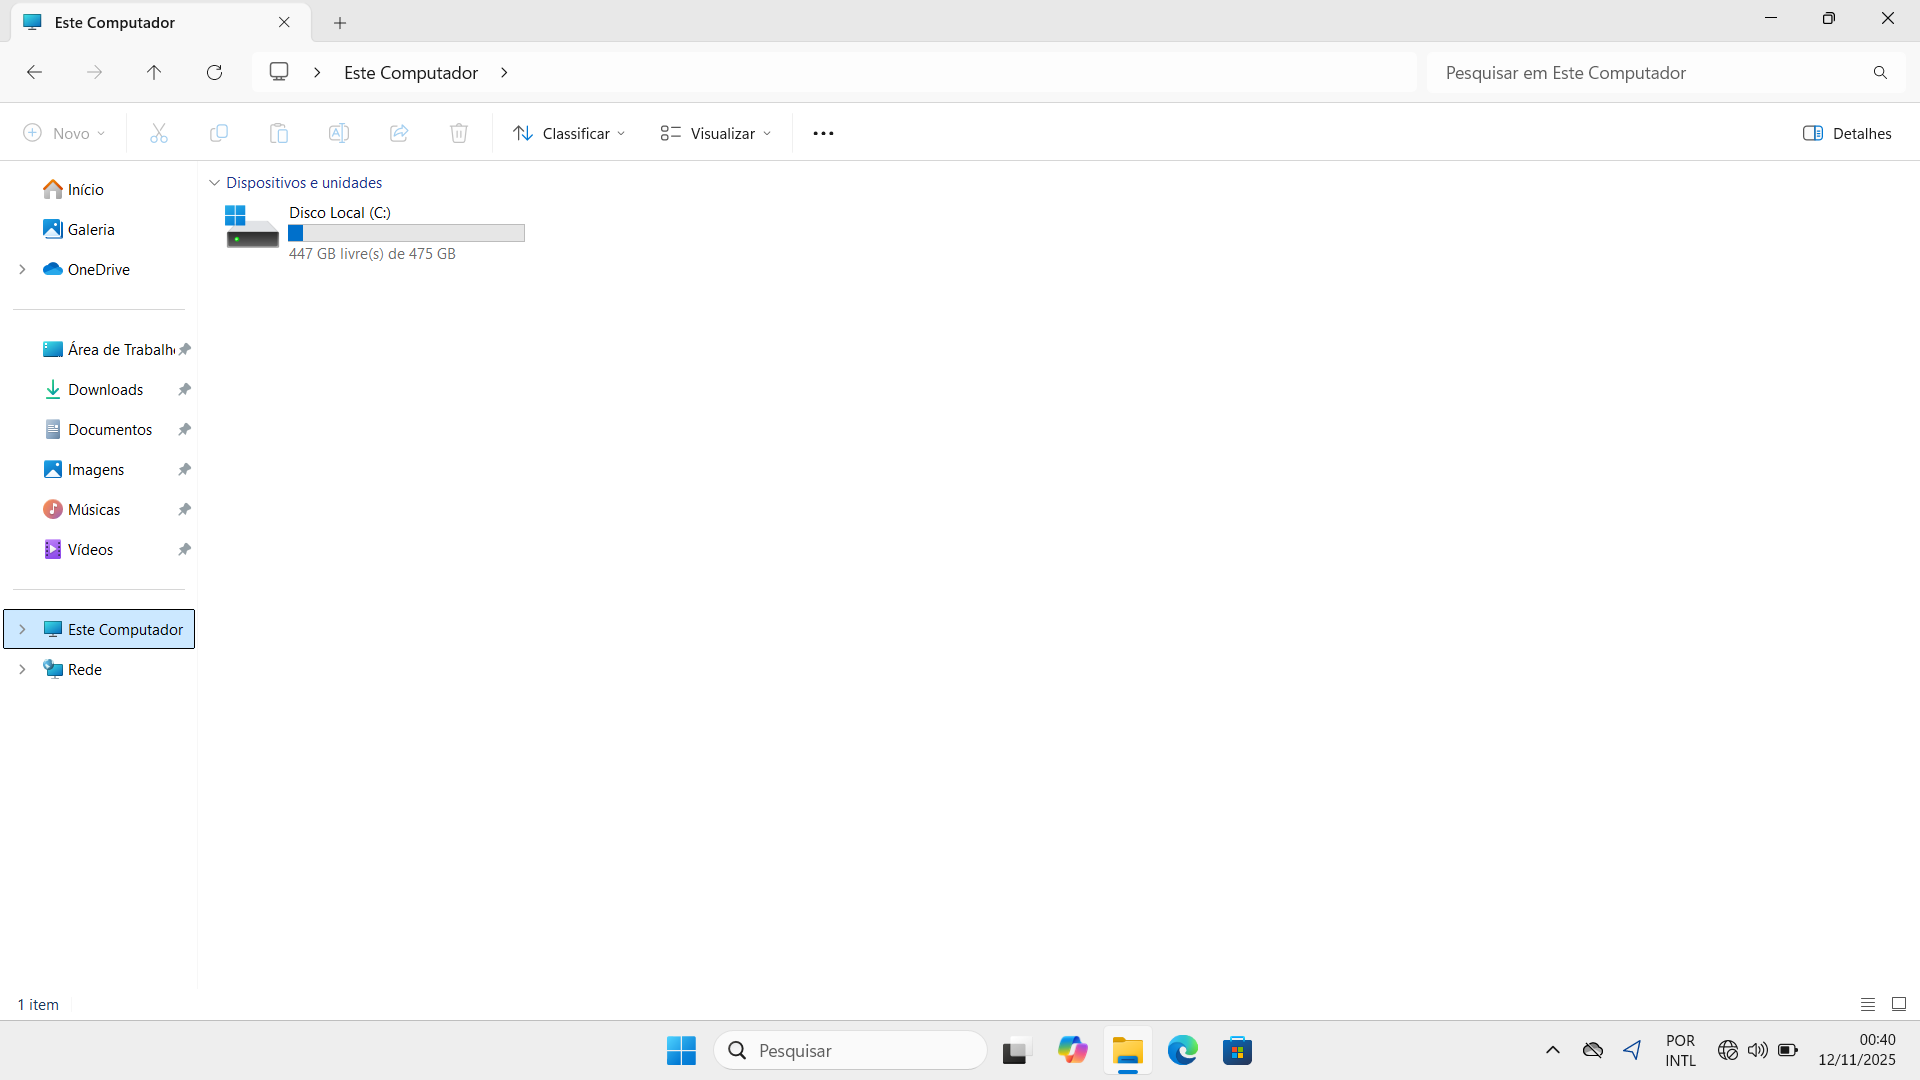This screenshot has width=1920, height=1080.
Task: Select Documentos in sidebar
Action: tap(110, 429)
